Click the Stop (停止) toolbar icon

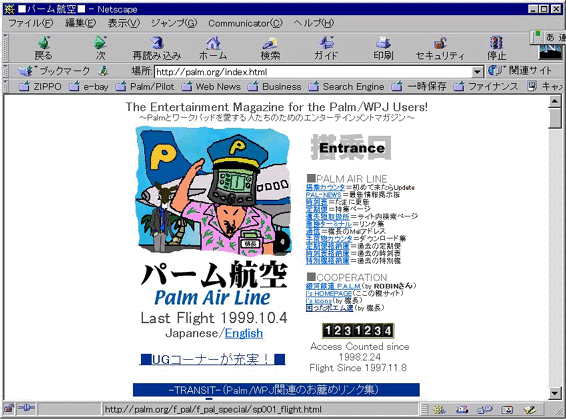click(x=497, y=48)
